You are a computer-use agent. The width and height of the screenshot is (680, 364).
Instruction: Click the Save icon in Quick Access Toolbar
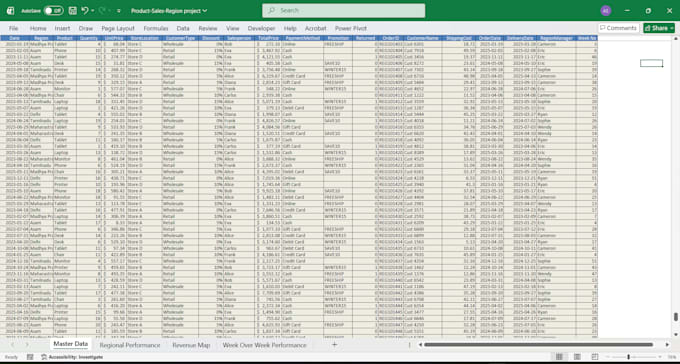(x=72, y=10)
